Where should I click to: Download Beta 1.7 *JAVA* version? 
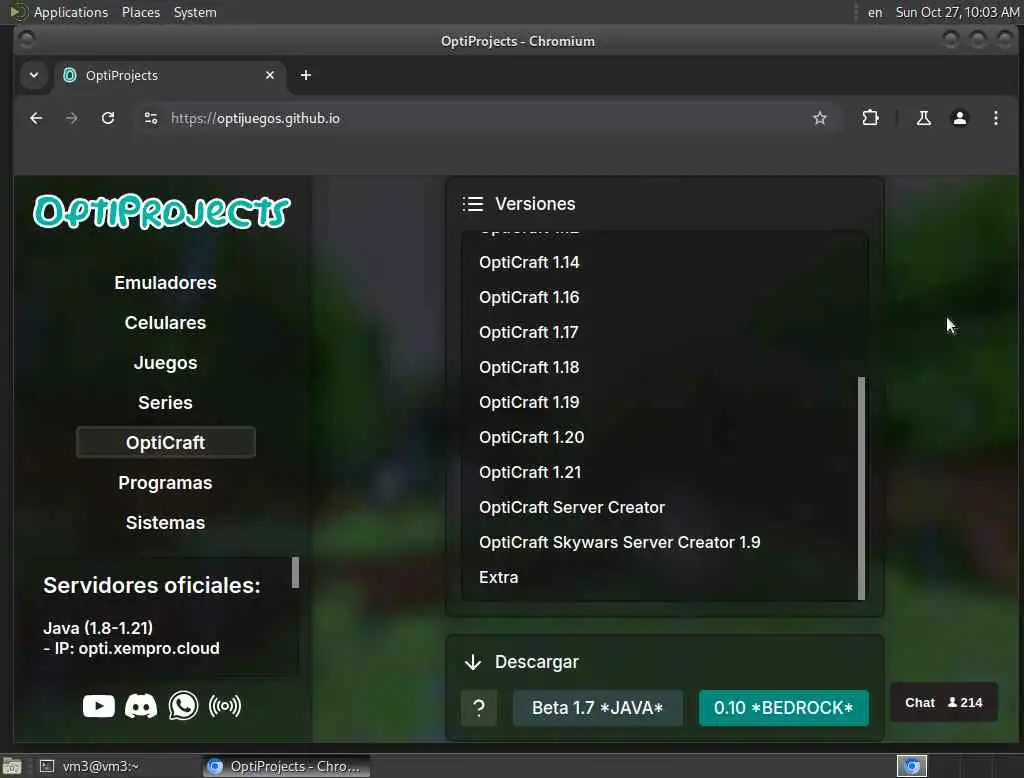coord(598,708)
